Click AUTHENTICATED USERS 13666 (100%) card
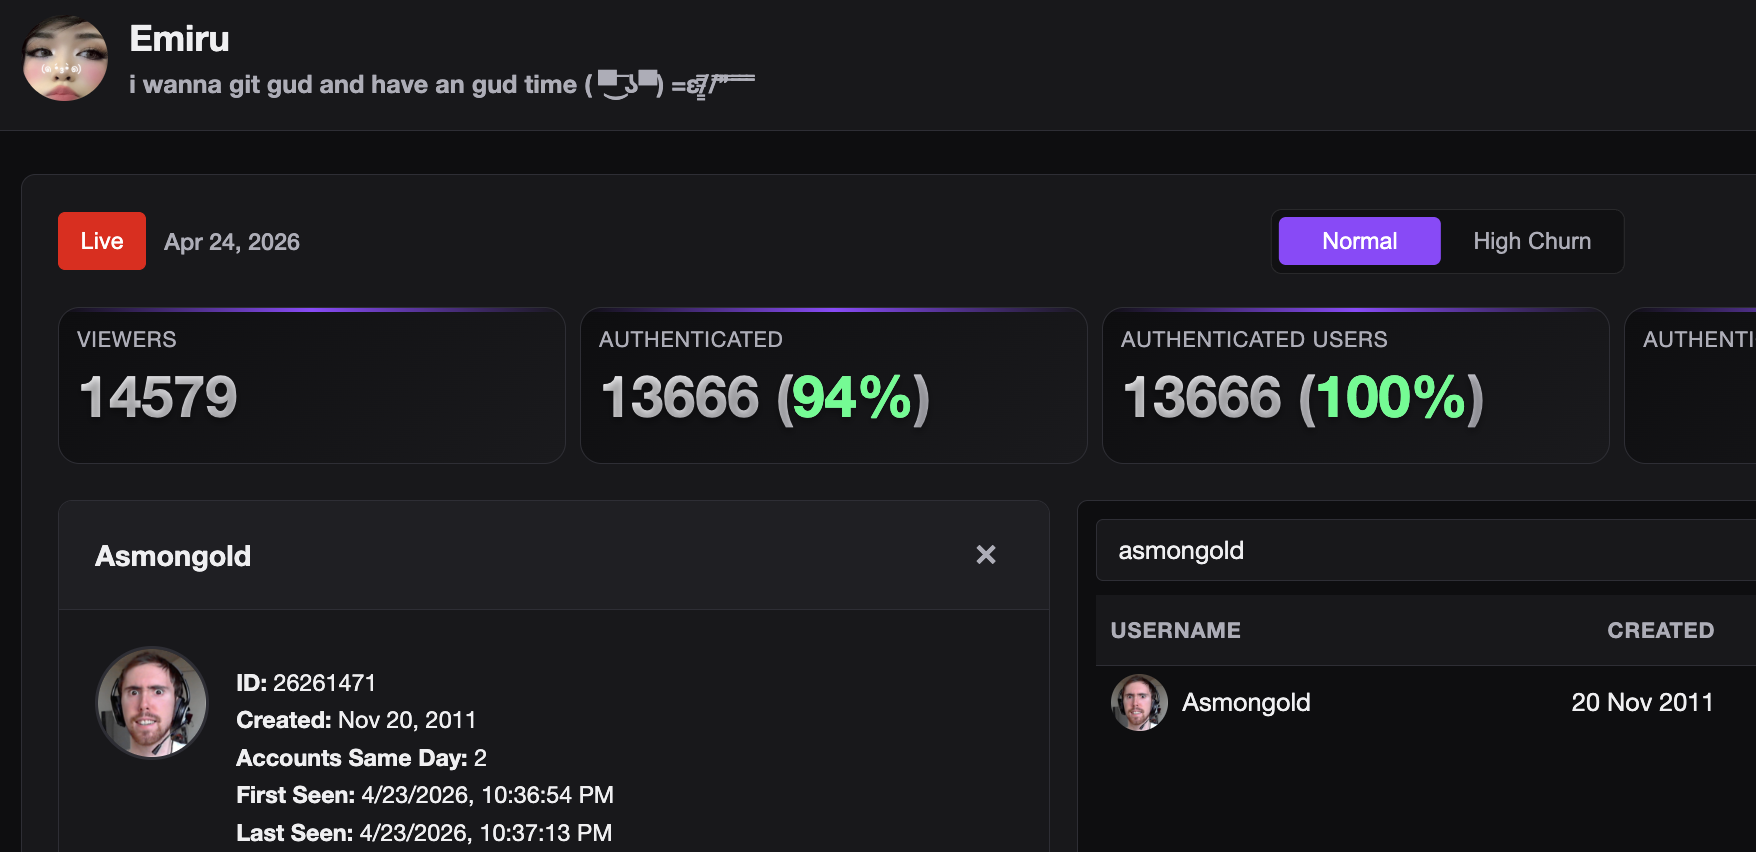The image size is (1756, 852). (x=1355, y=385)
